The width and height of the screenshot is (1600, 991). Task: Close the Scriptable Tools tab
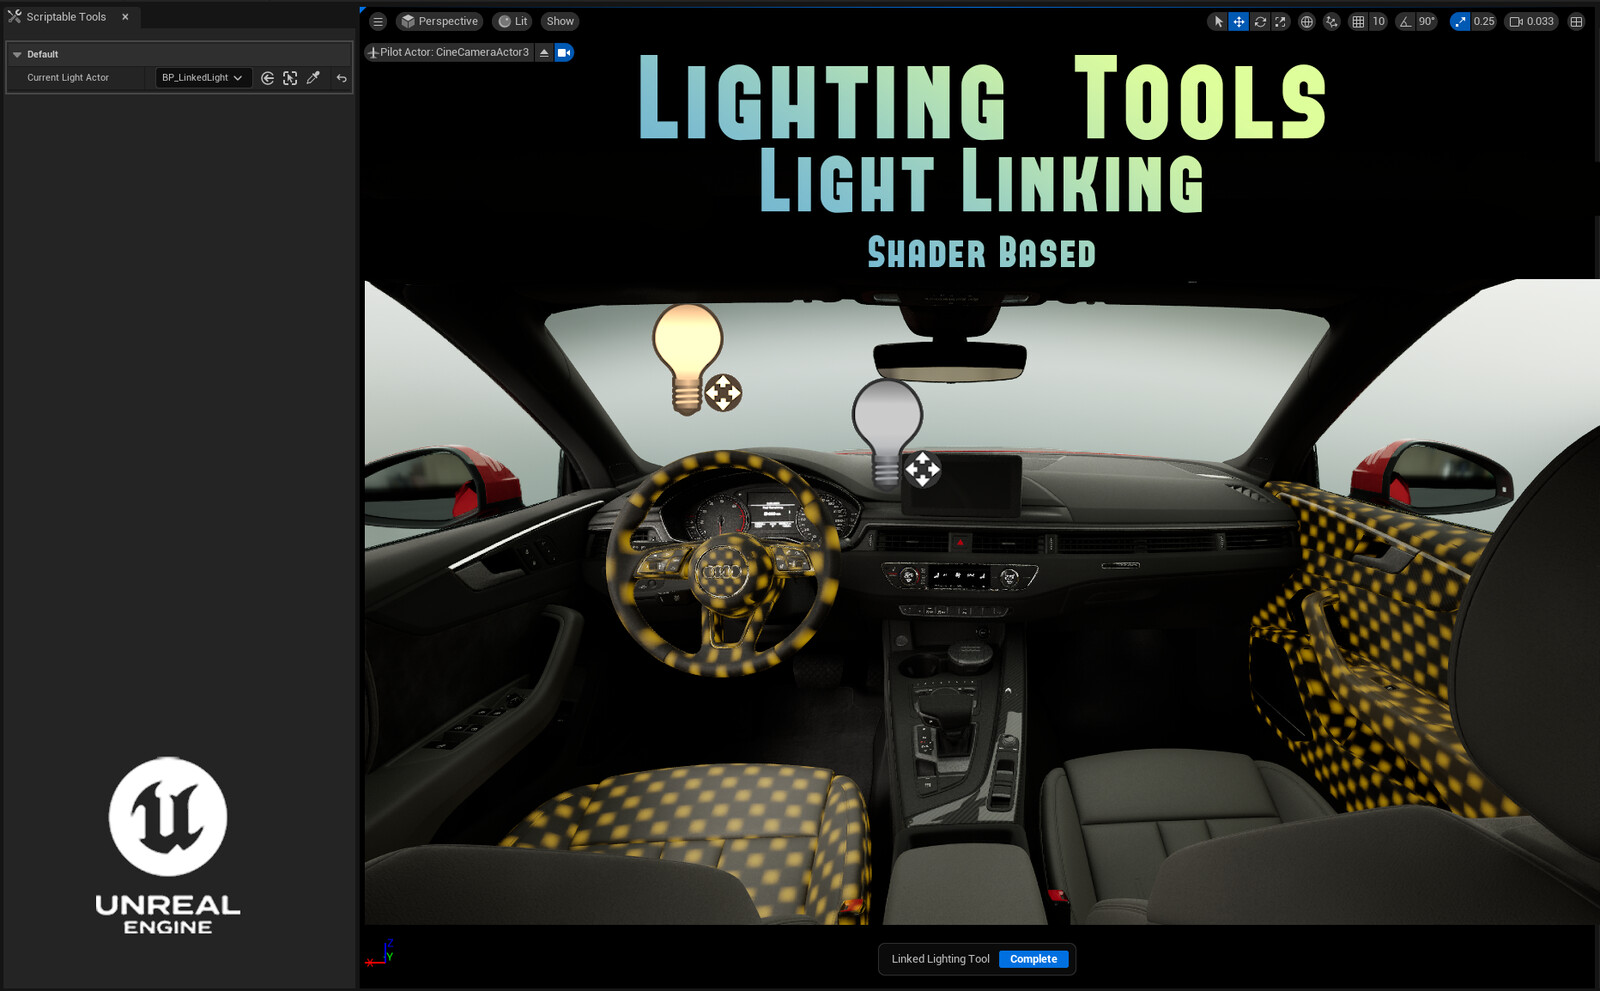pos(125,17)
